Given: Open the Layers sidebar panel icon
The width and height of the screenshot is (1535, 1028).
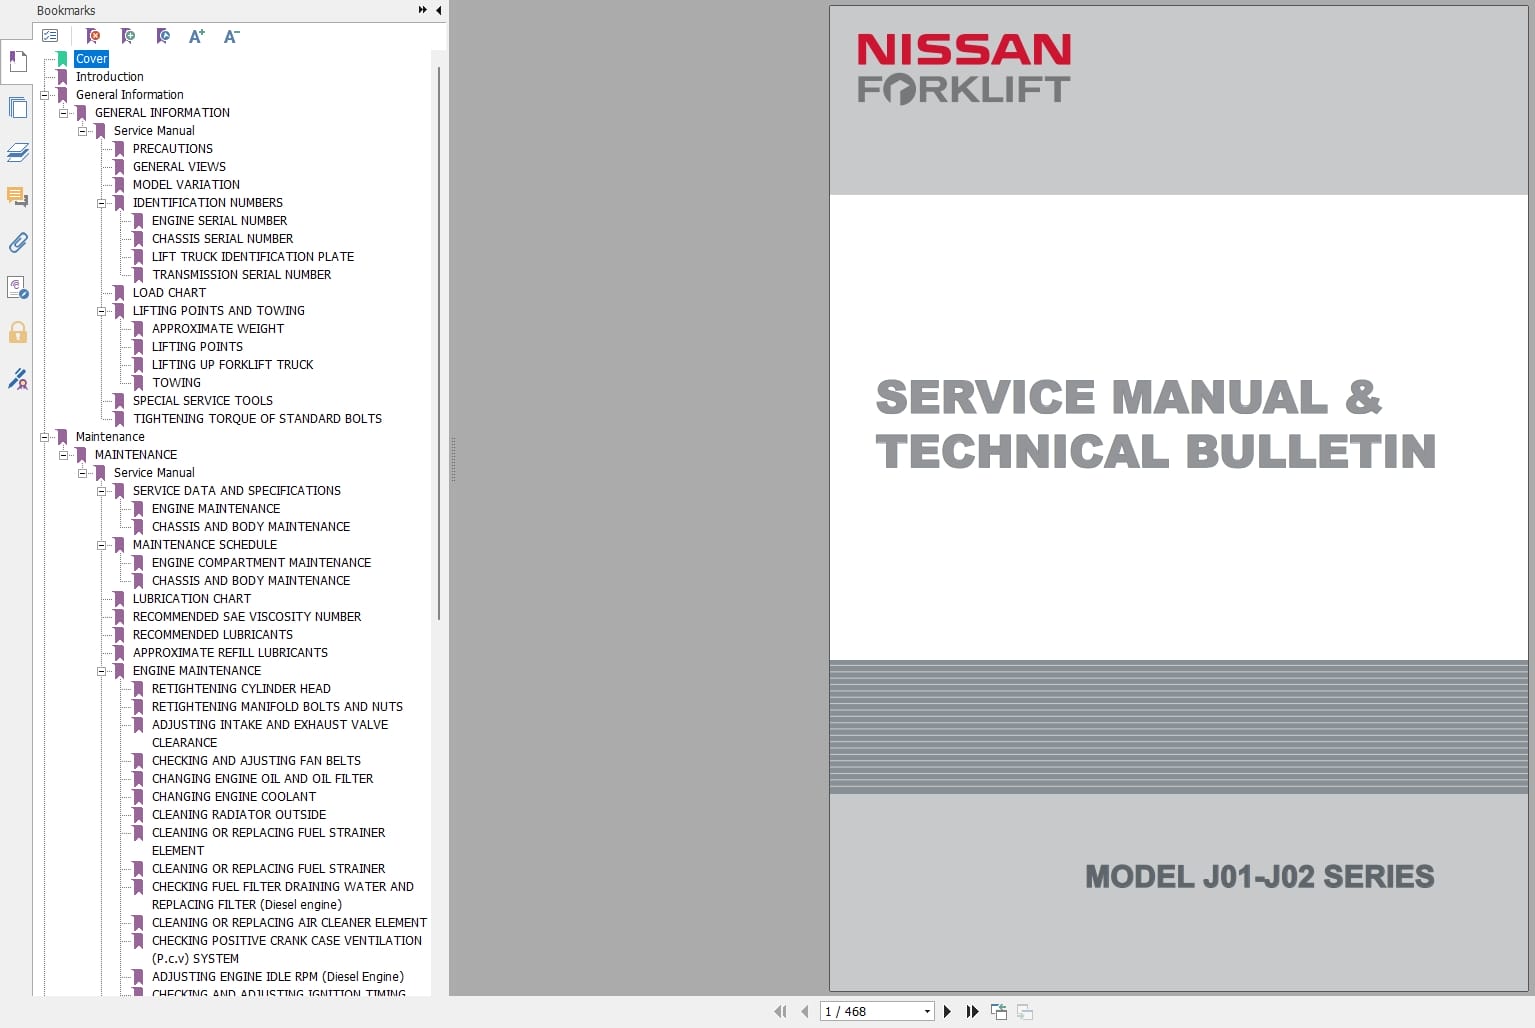Looking at the screenshot, I should (x=17, y=152).
